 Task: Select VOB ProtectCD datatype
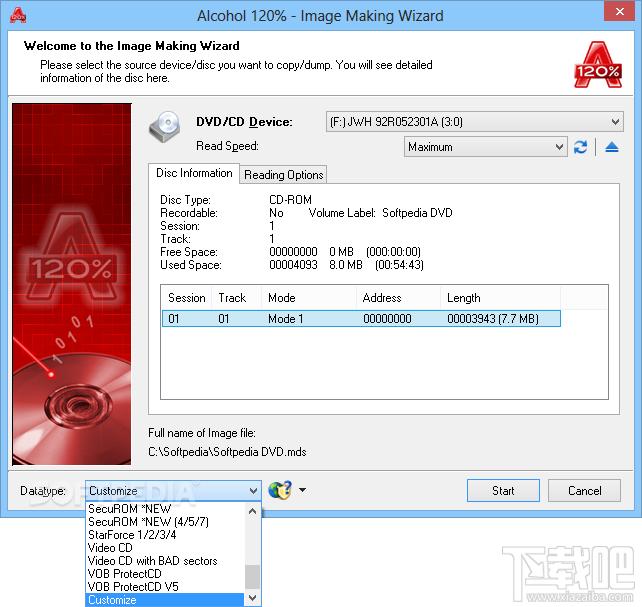165,574
